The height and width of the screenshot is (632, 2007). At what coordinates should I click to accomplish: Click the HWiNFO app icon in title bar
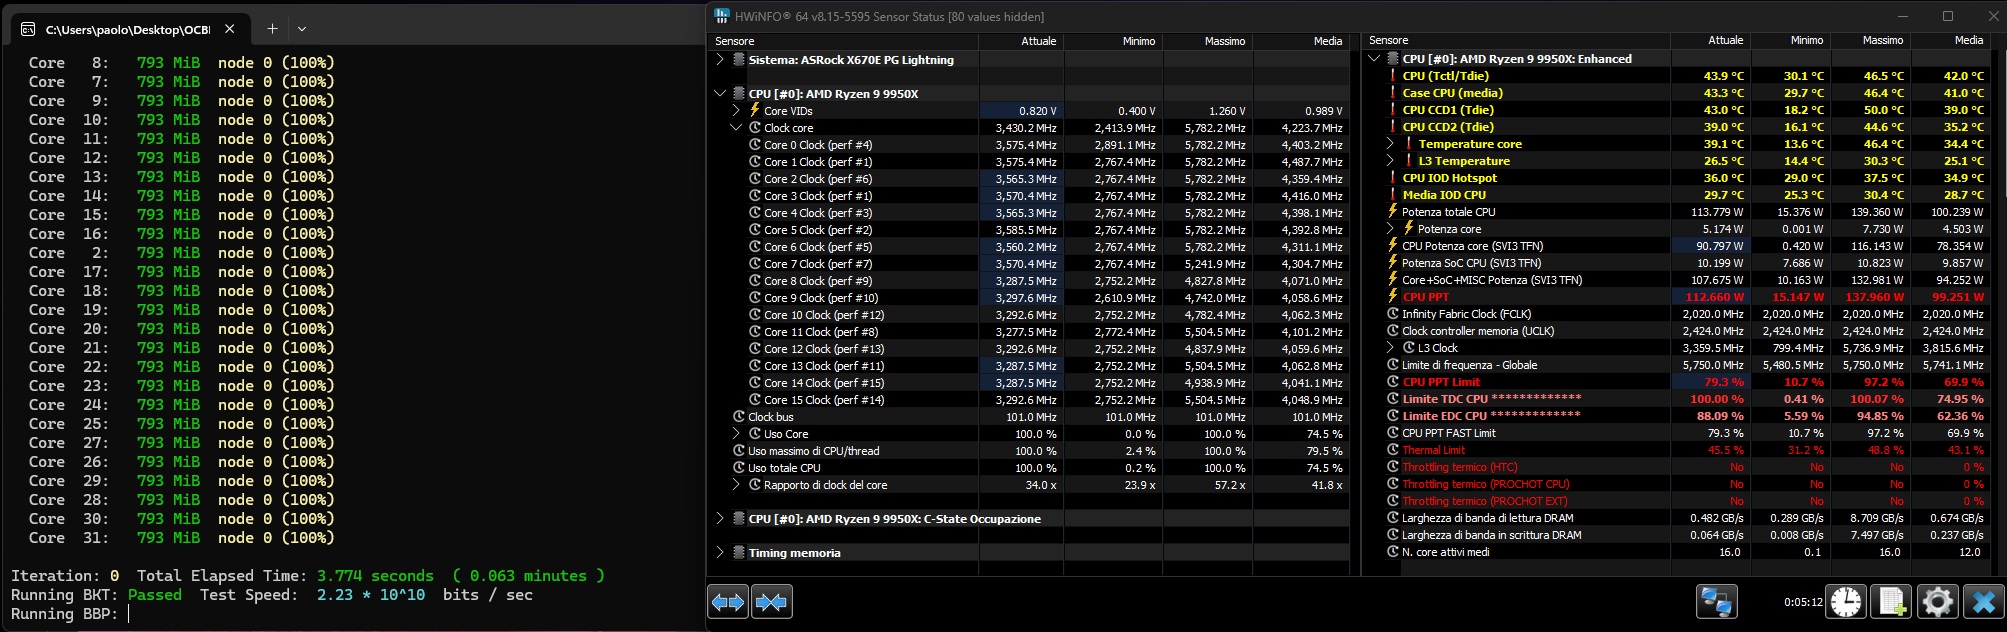tap(722, 16)
